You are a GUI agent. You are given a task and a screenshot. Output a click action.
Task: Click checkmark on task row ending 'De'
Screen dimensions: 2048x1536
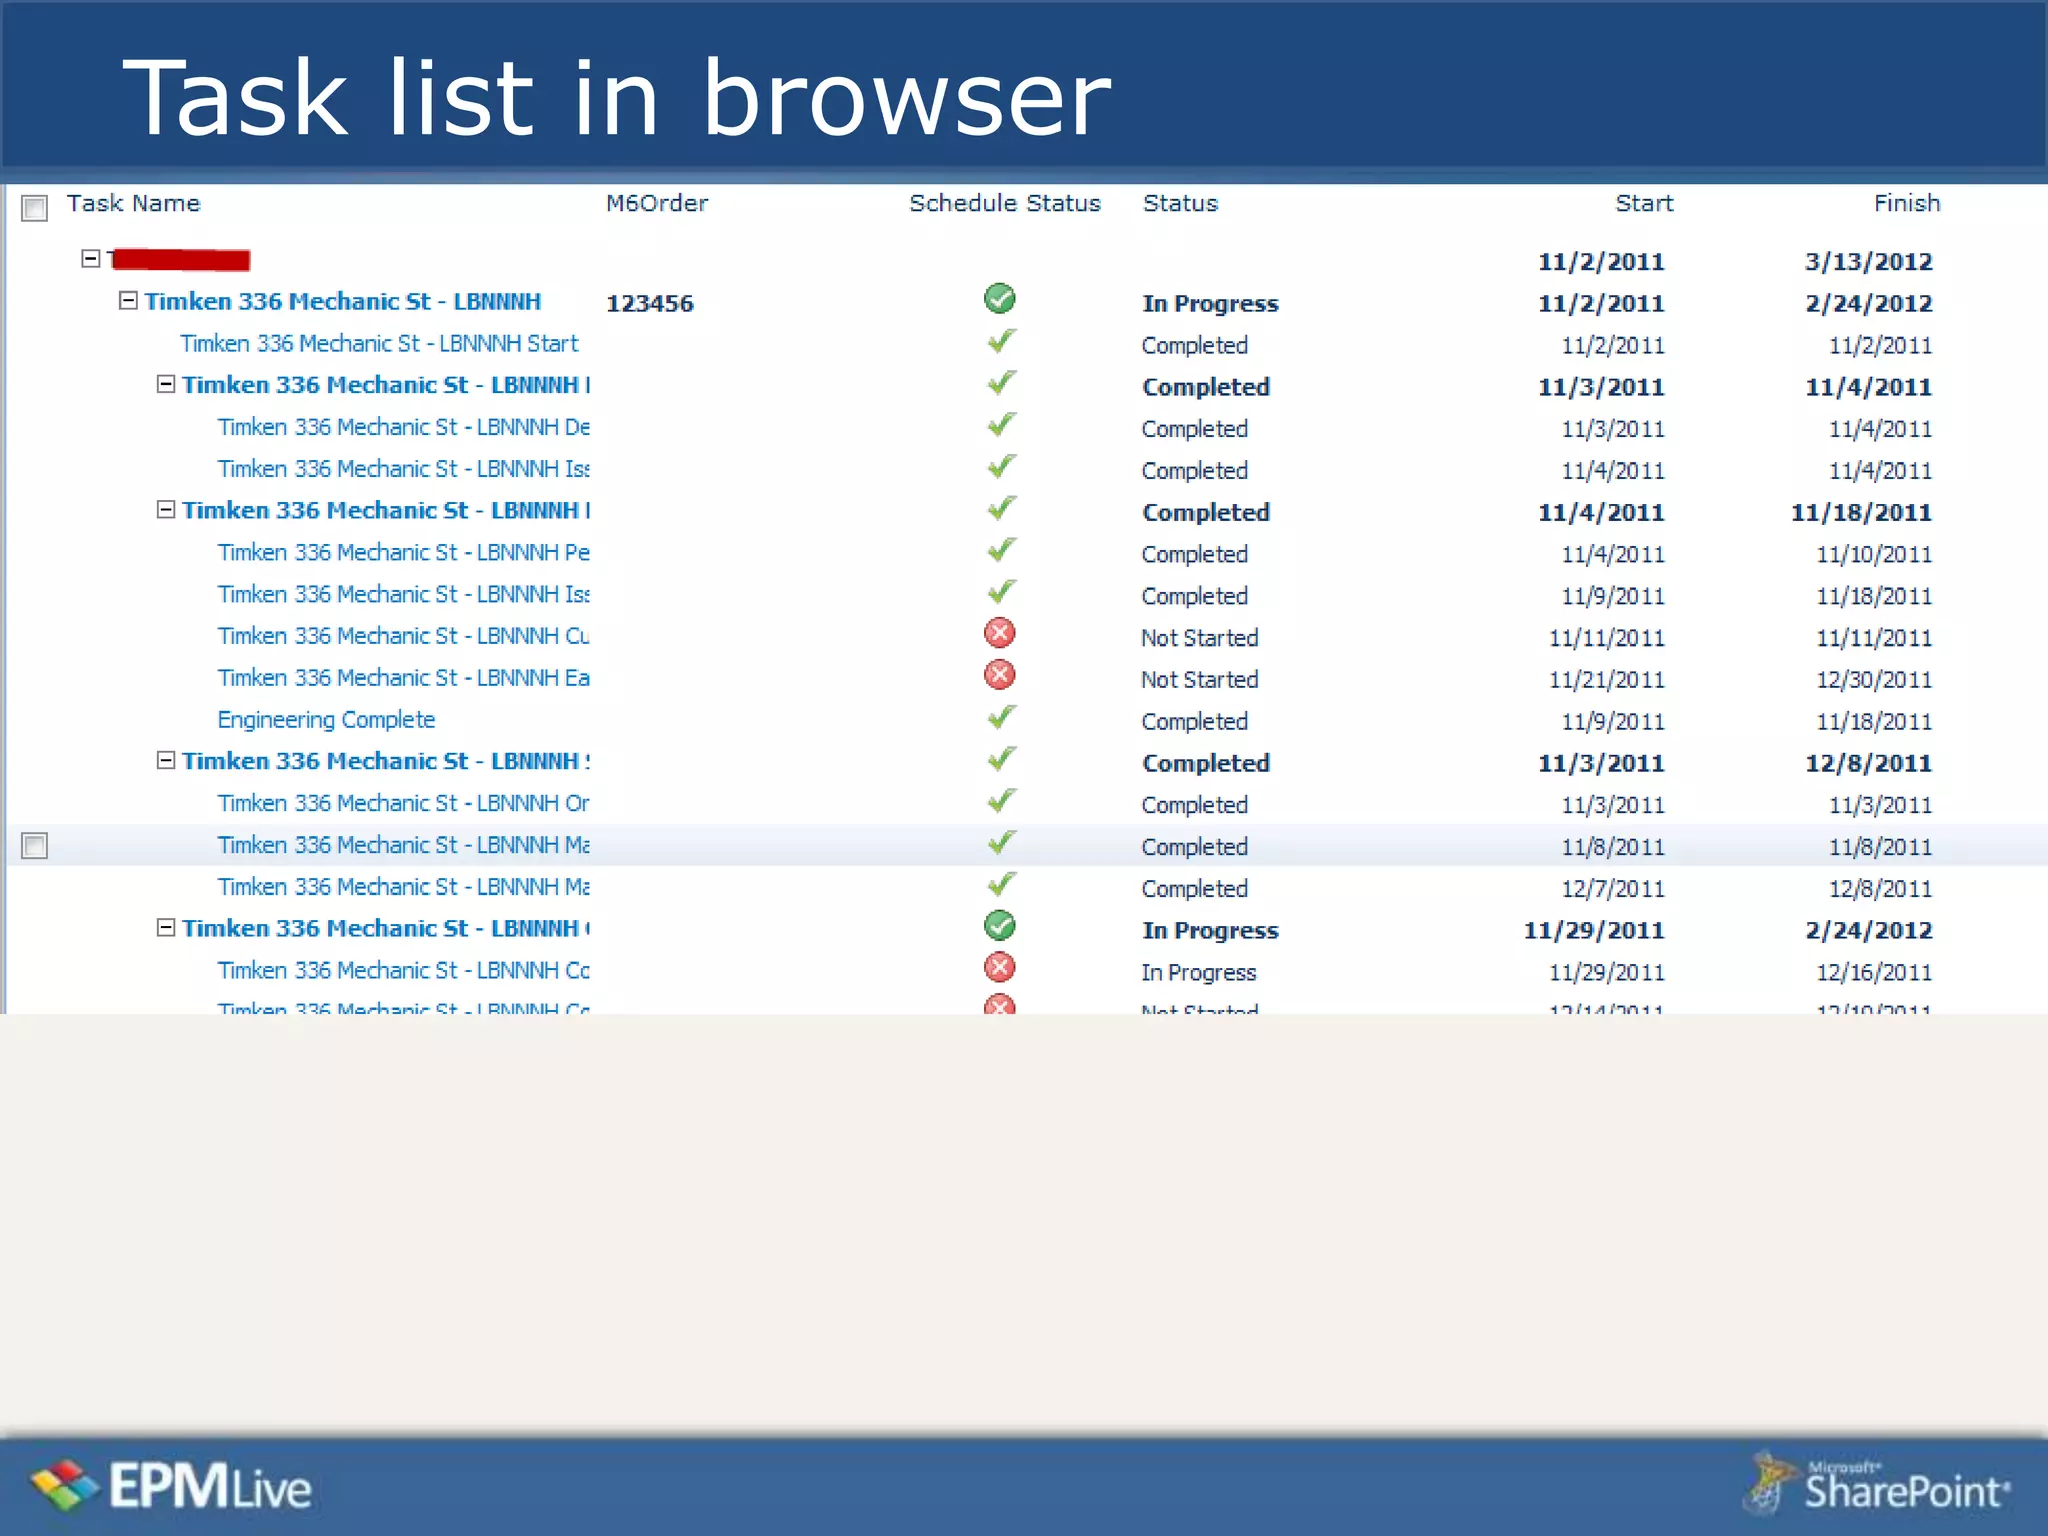pyautogui.click(x=1001, y=425)
